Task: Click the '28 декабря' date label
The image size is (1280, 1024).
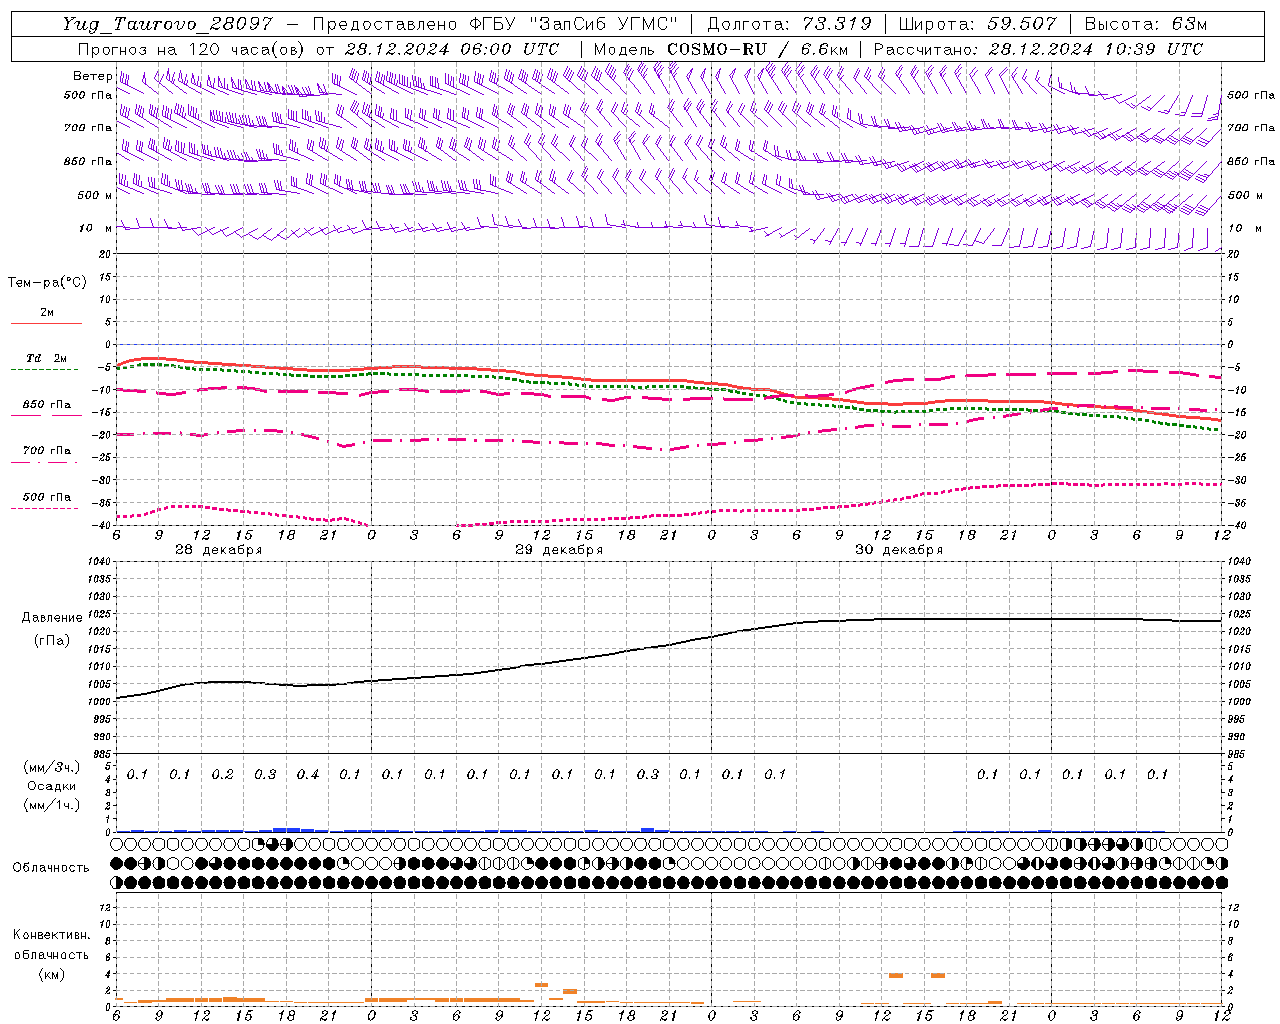Action: pyautogui.click(x=219, y=550)
